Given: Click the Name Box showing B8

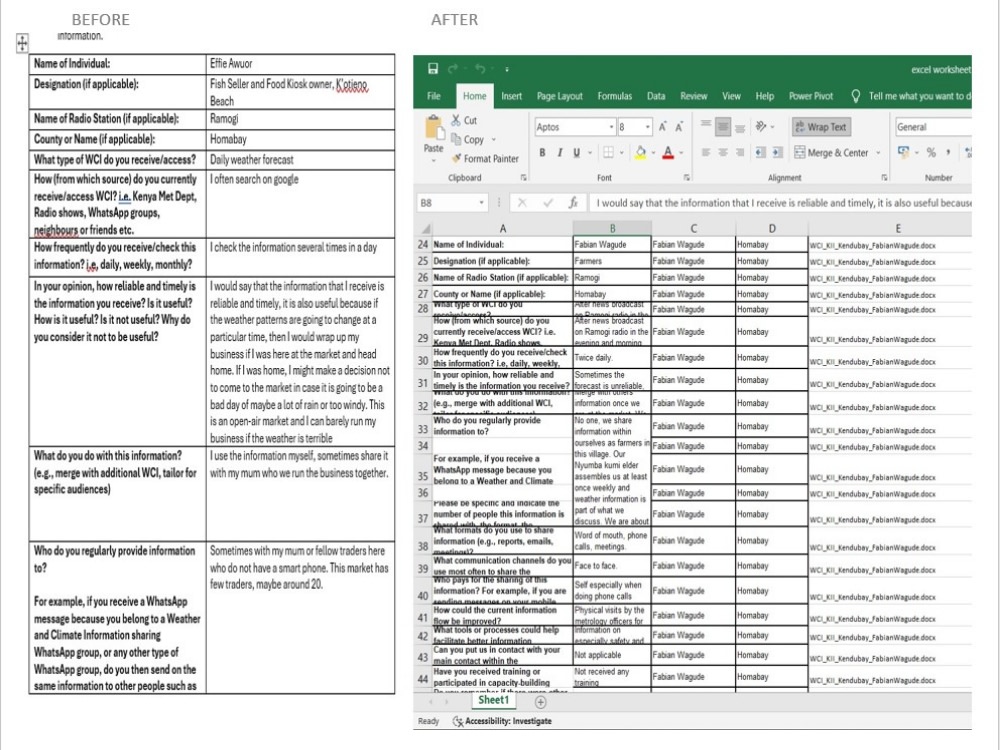Looking at the screenshot, I should (x=452, y=203).
